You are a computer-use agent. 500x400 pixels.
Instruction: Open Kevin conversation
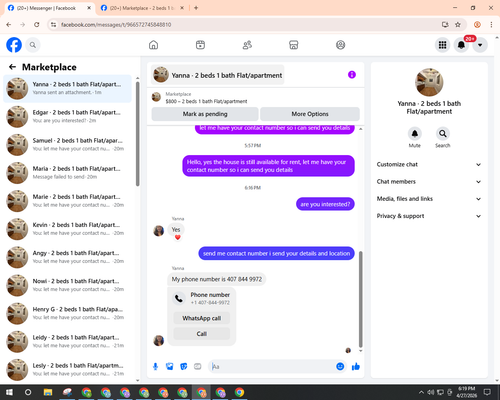(x=67, y=229)
